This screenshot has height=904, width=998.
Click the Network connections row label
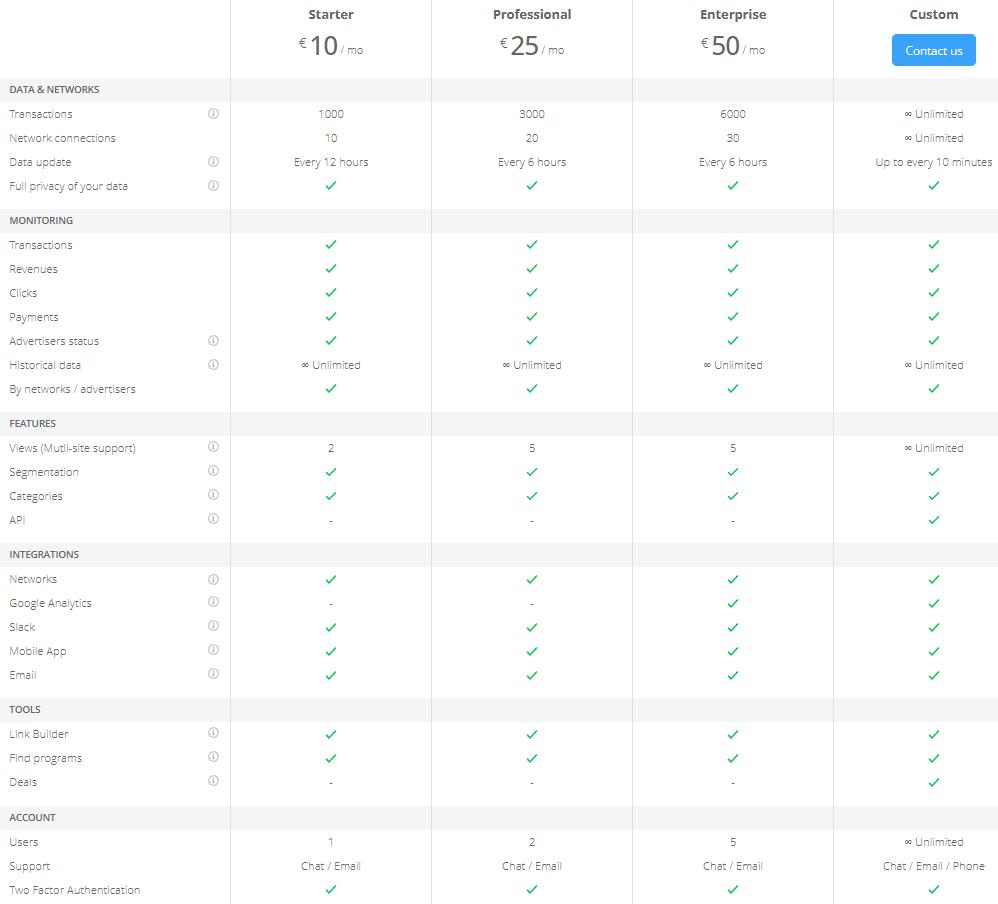point(62,138)
